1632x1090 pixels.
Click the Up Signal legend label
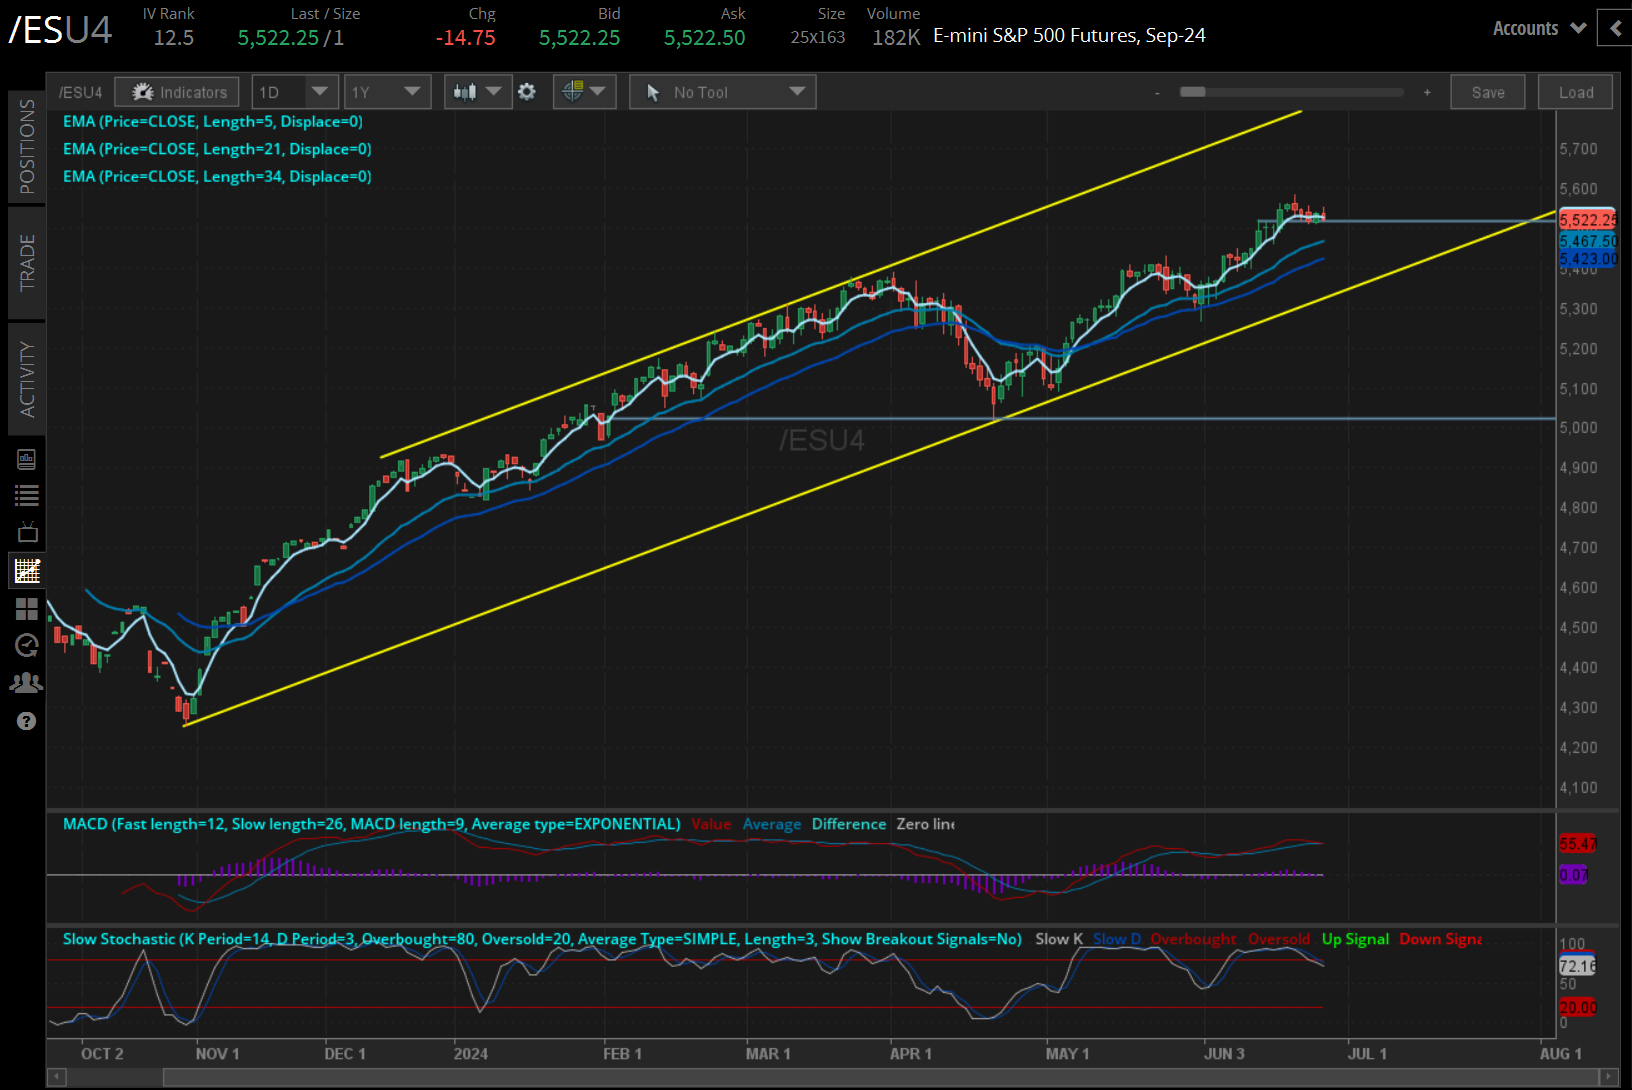point(1355,939)
